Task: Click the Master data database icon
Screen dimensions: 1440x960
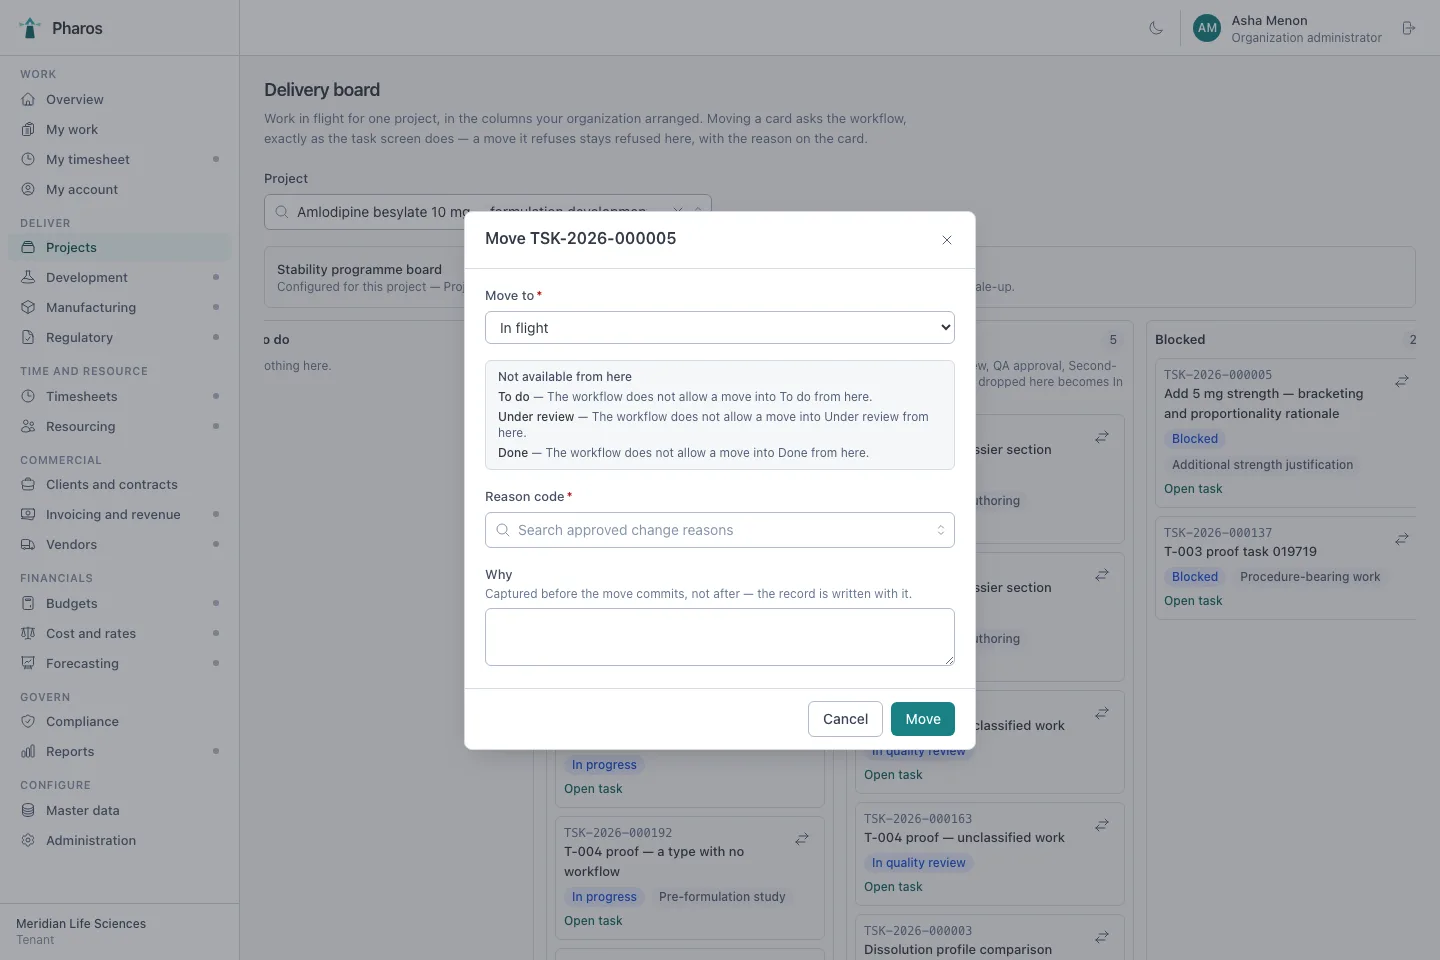Action: pos(28,810)
